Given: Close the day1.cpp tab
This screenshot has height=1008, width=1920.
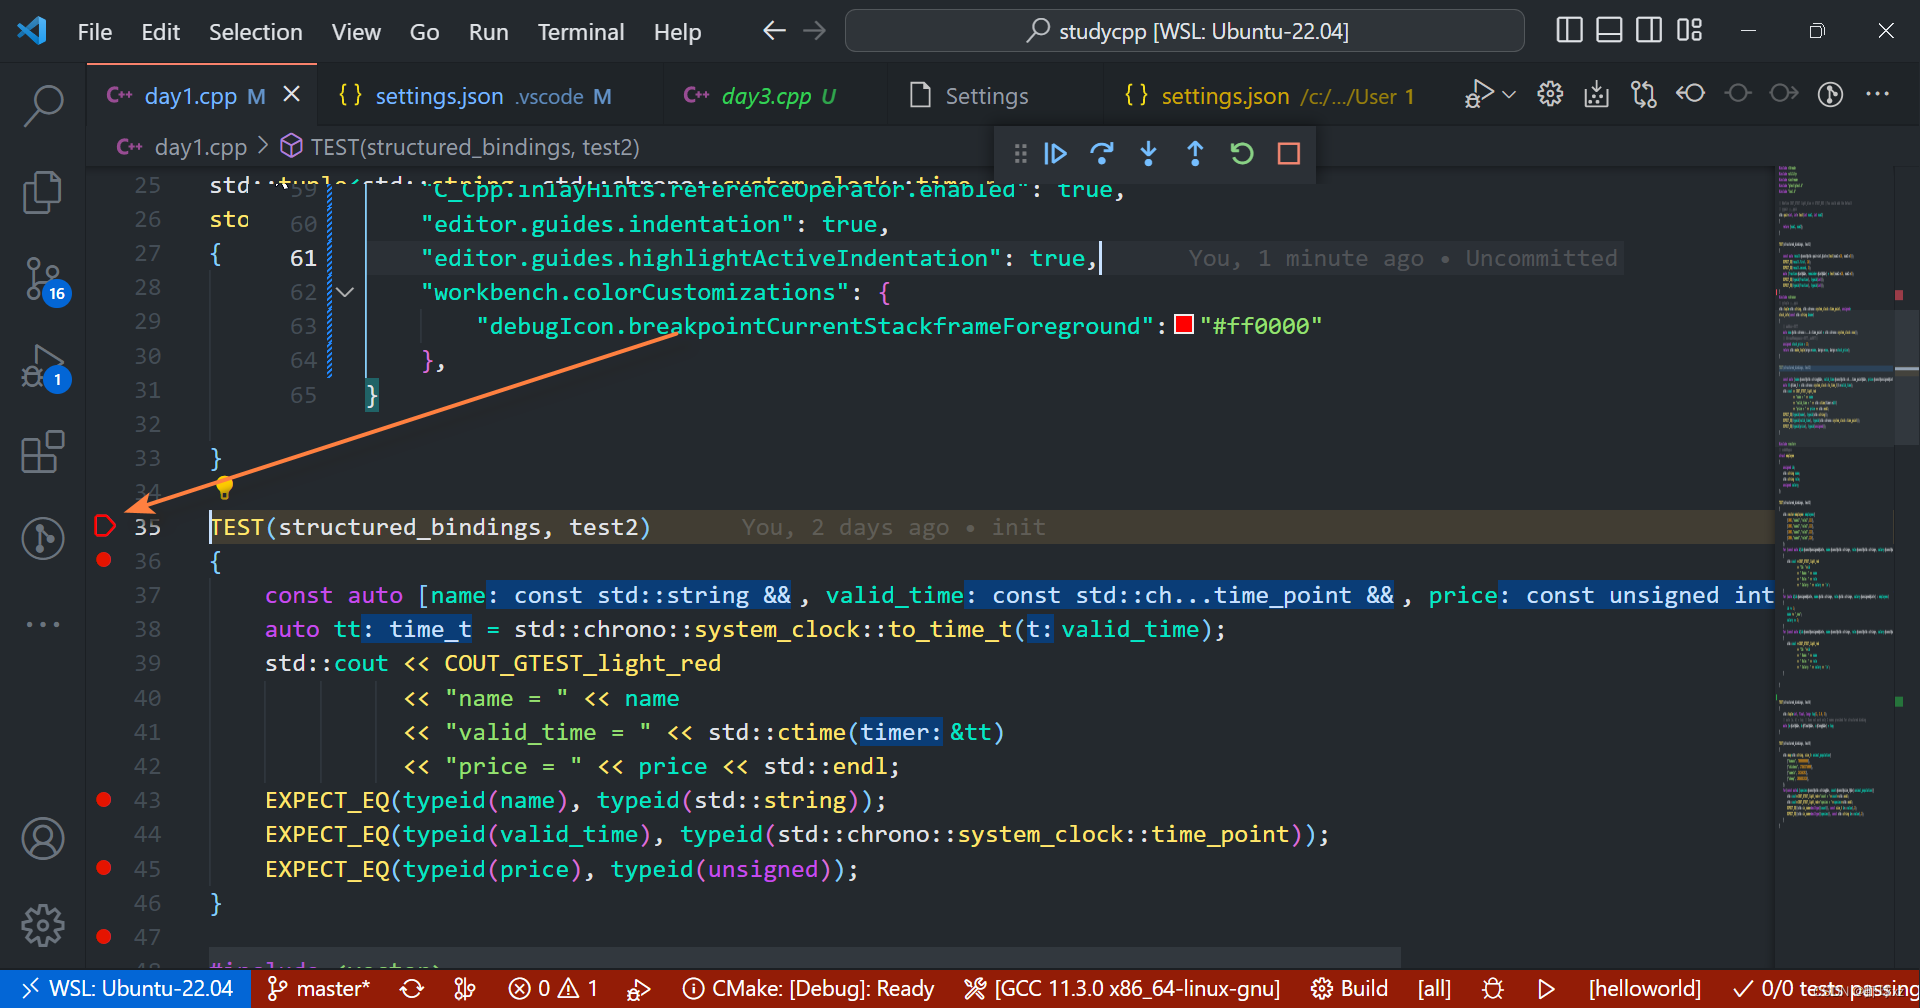Looking at the screenshot, I should [x=291, y=94].
